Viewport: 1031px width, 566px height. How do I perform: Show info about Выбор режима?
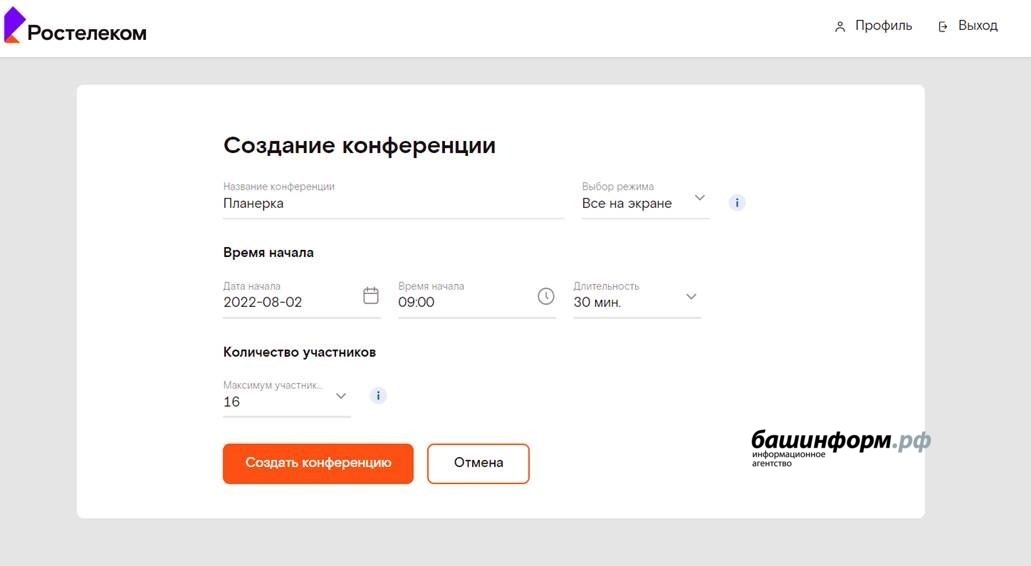coord(737,202)
